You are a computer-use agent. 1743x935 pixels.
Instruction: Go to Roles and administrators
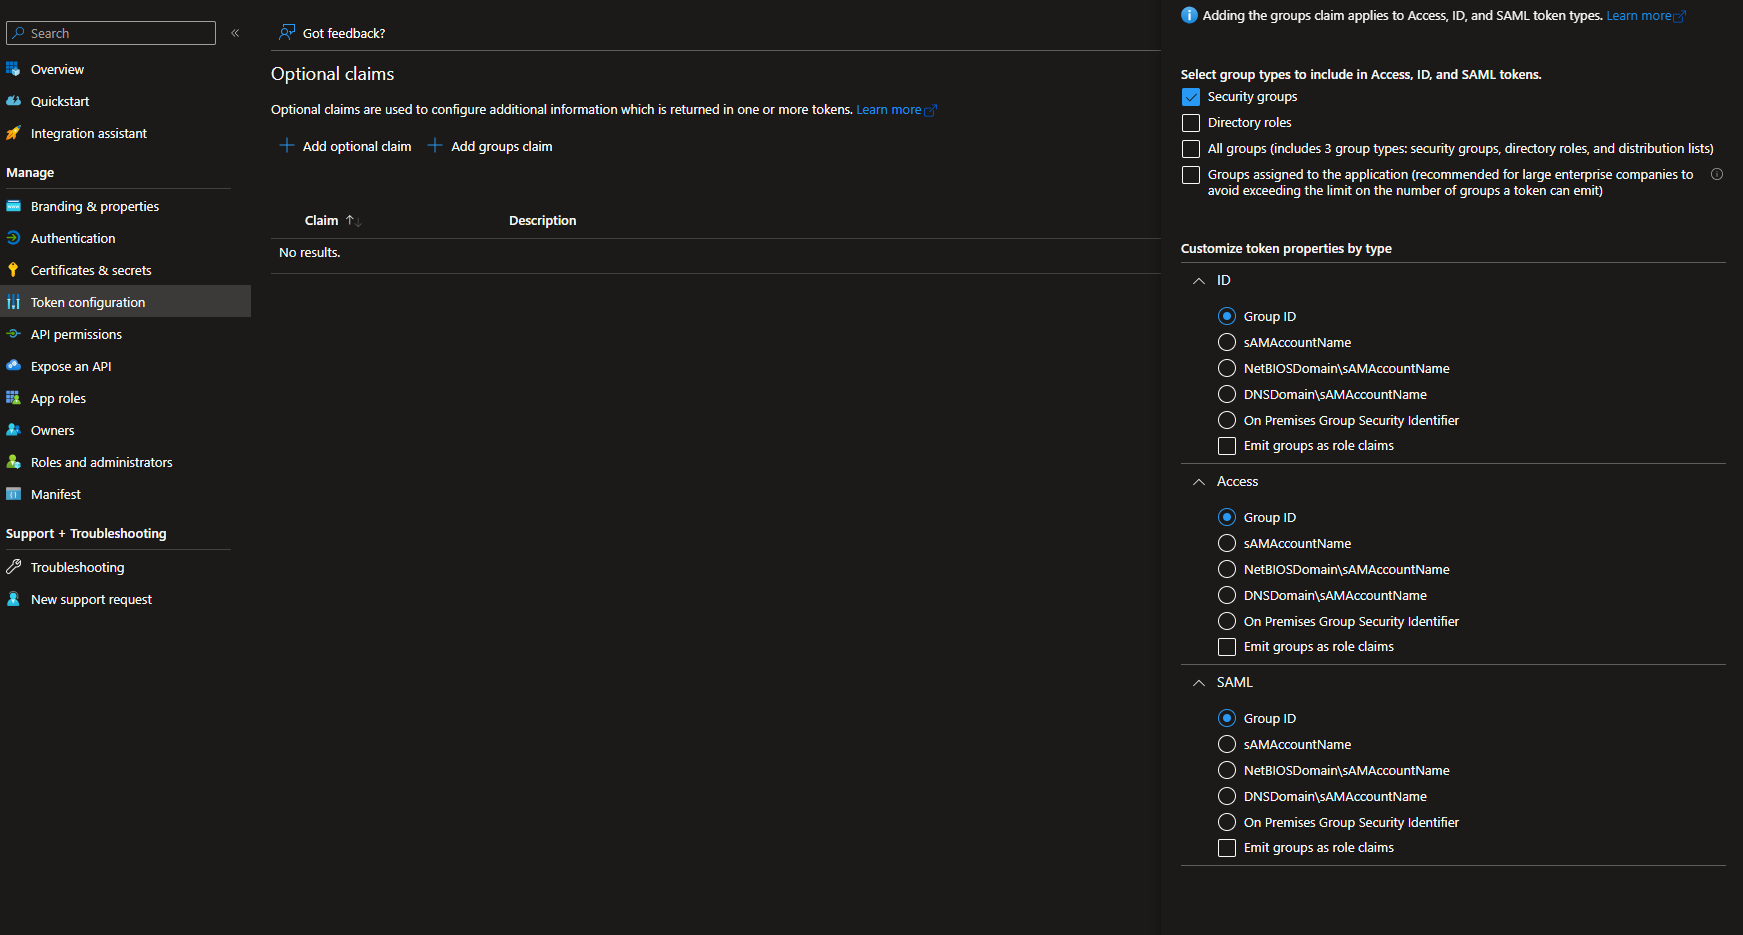click(101, 462)
